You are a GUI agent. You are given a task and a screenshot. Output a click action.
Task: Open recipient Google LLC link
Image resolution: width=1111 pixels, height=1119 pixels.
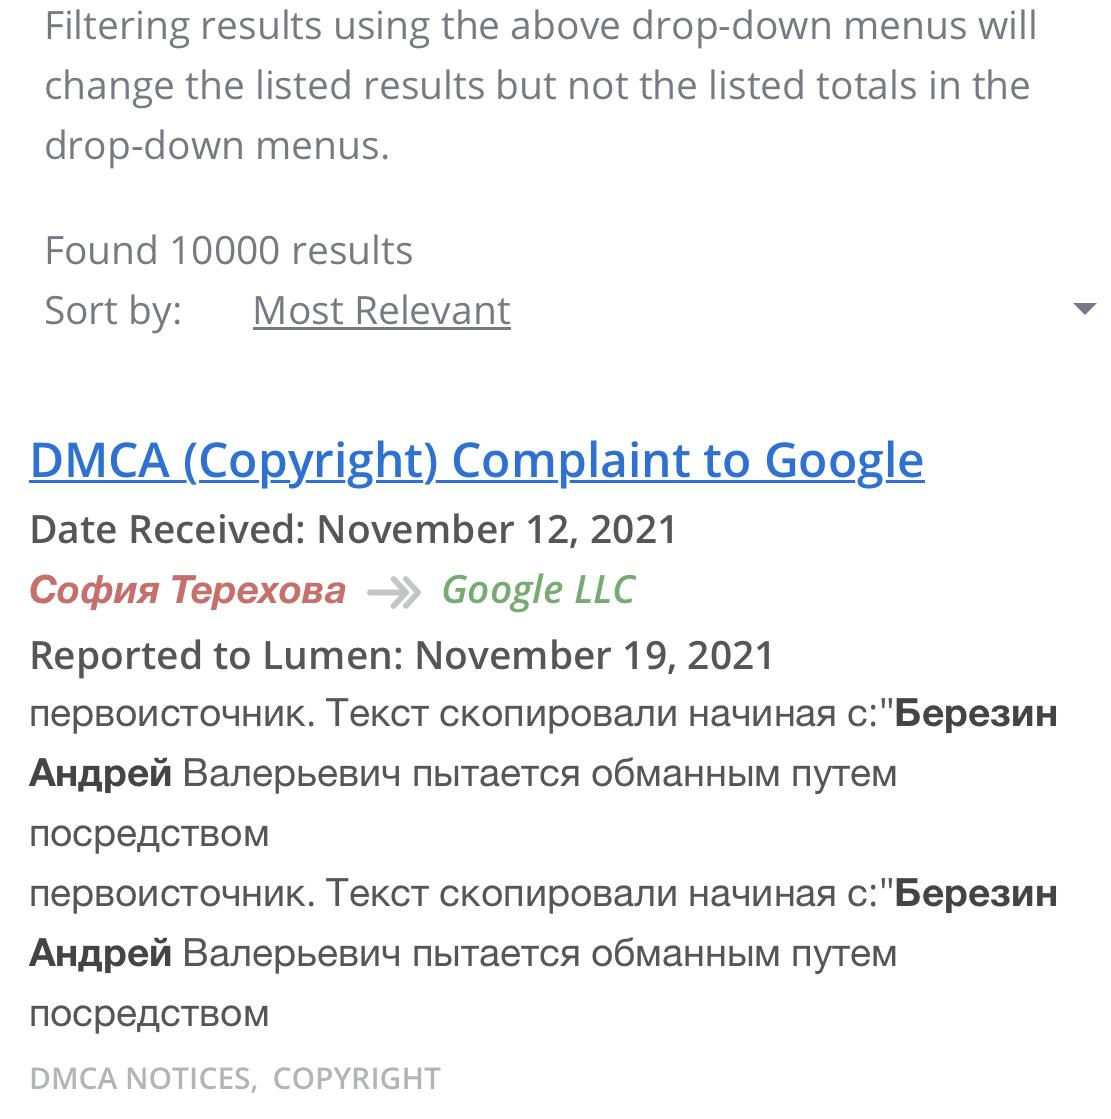click(538, 590)
